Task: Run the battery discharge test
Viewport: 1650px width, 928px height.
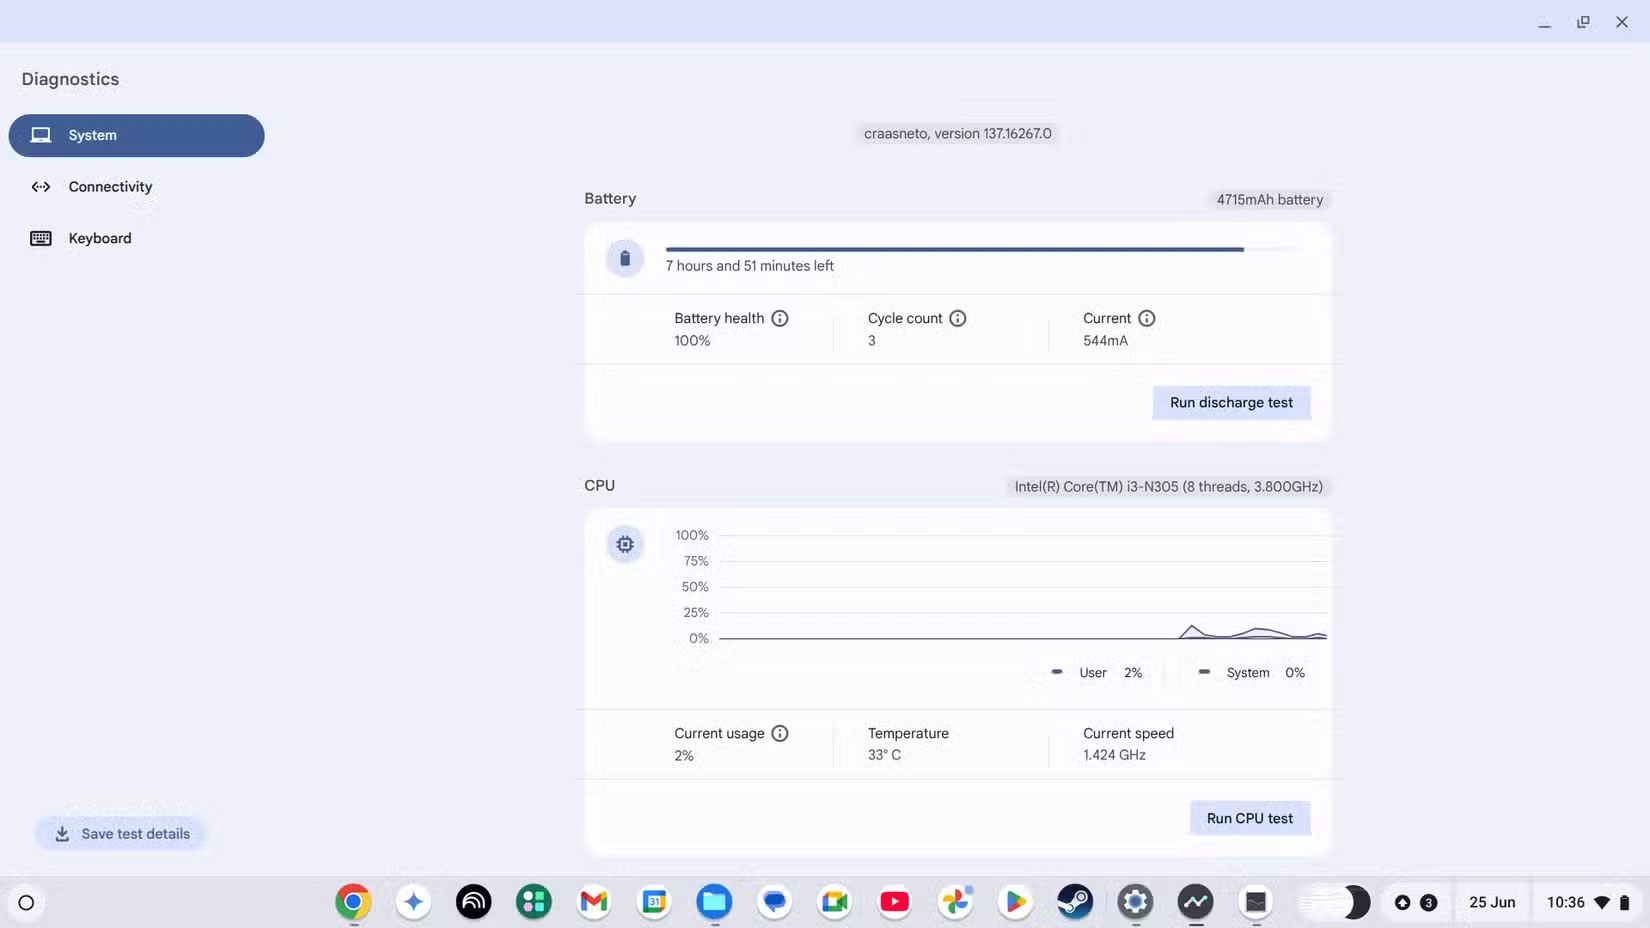Action: 1231,402
